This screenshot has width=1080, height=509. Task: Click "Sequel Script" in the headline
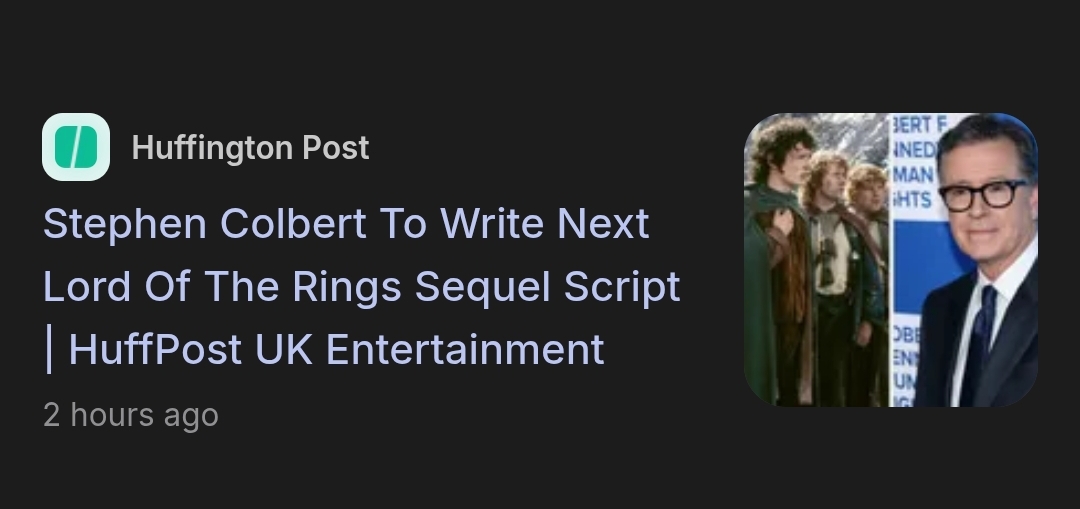548,287
